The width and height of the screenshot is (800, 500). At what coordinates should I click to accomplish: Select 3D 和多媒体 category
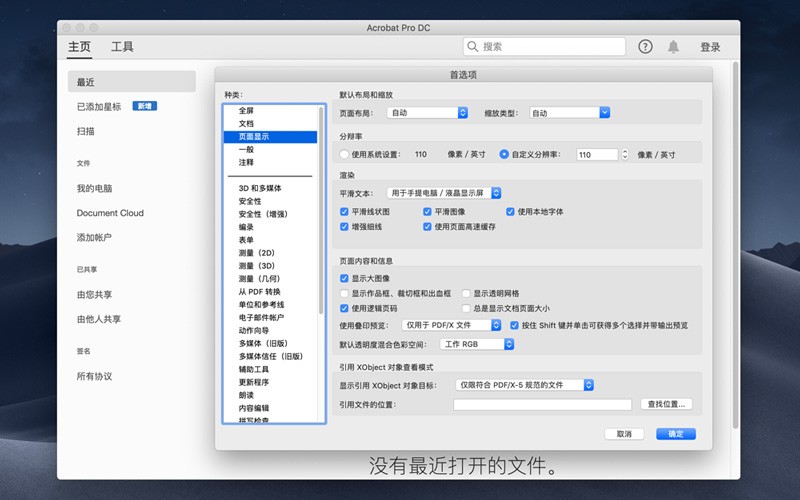coord(260,188)
